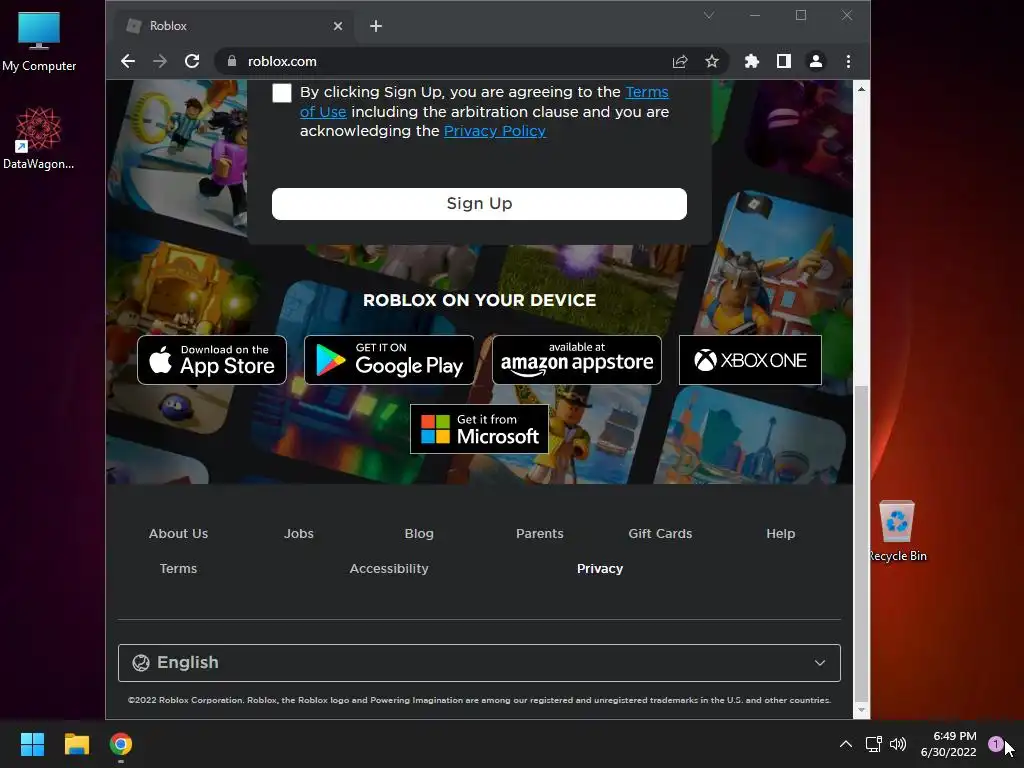Screen dimensions: 1024x768
Task: Click the page scrollbar up arrow
Action: point(861,89)
